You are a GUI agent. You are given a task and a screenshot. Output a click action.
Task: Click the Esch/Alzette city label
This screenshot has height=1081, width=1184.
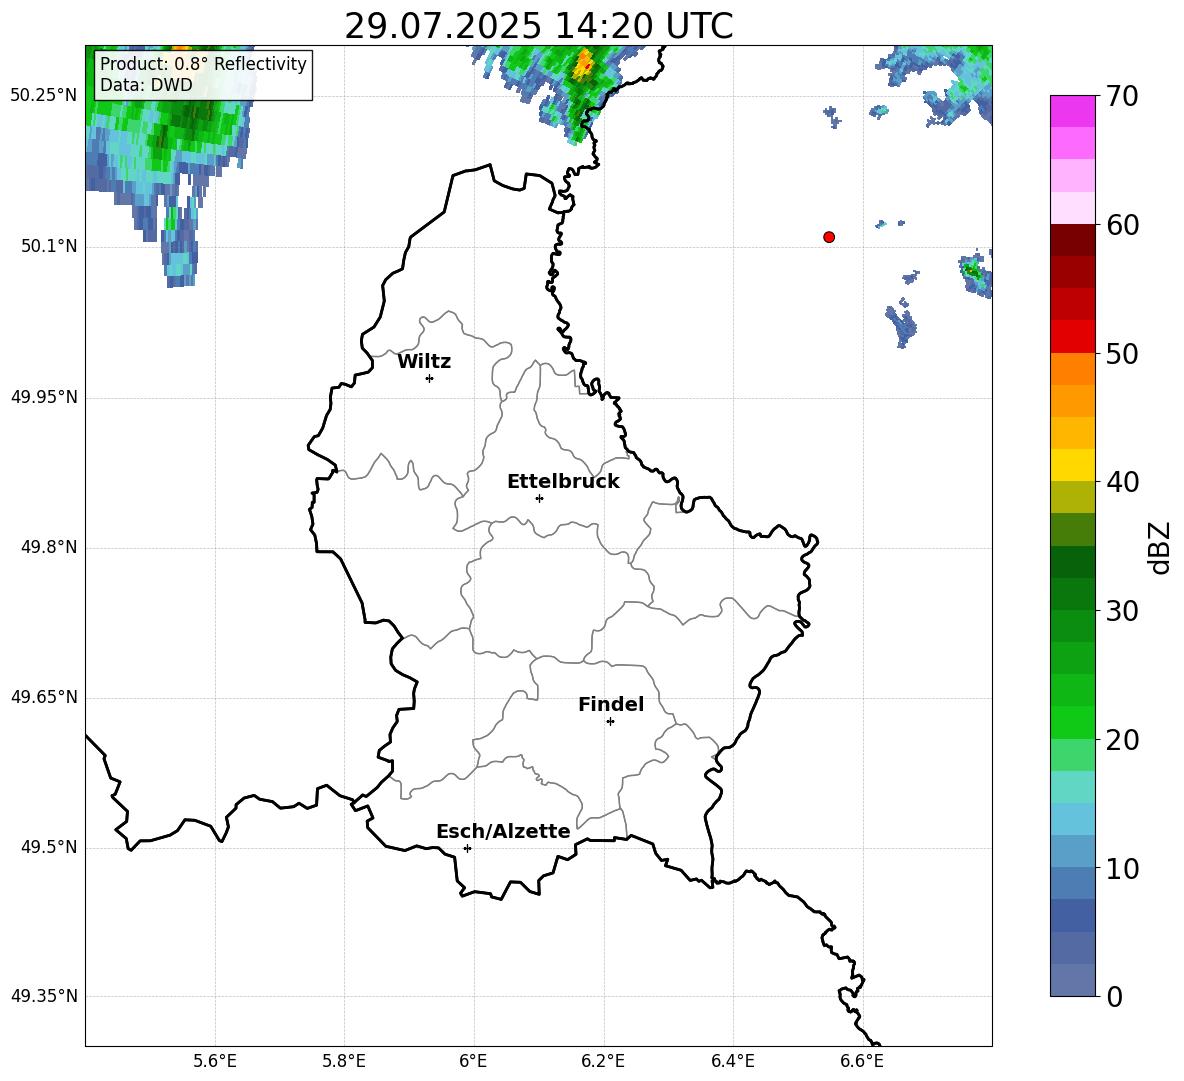pyautogui.click(x=503, y=831)
